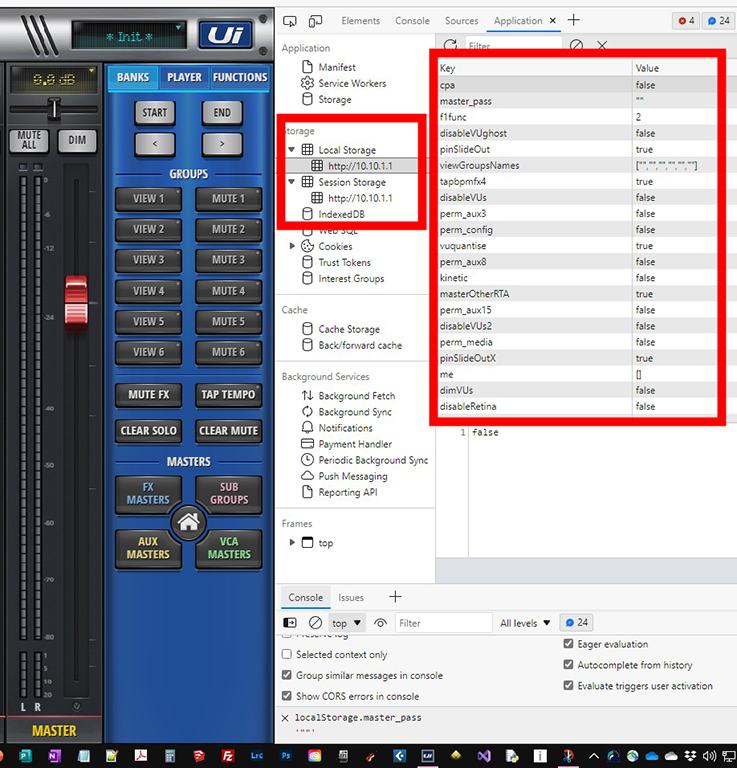Image resolution: width=737 pixels, height=768 pixels.
Task: Select the FUNCTIONS tab
Action: 240,77
